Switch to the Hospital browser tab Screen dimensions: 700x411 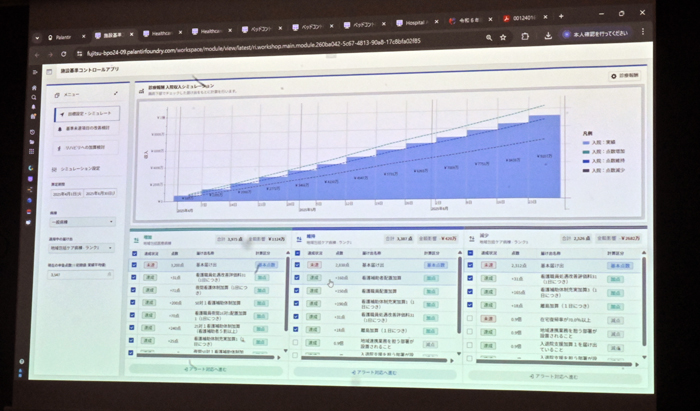417,19
